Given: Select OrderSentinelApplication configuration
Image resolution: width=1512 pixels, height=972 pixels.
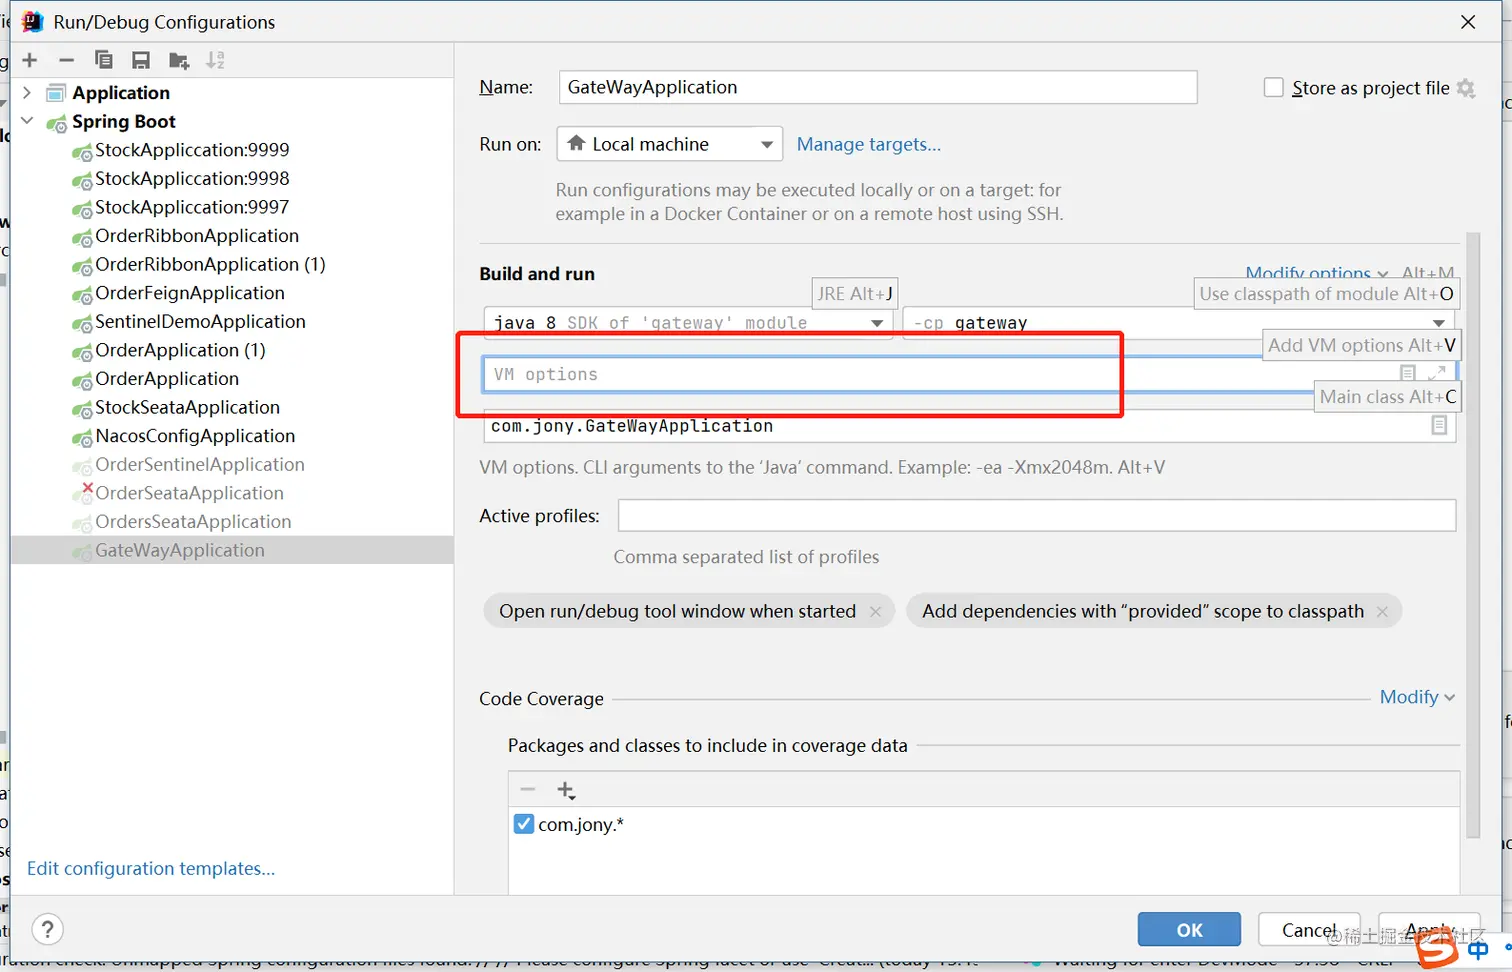Looking at the screenshot, I should 200,464.
